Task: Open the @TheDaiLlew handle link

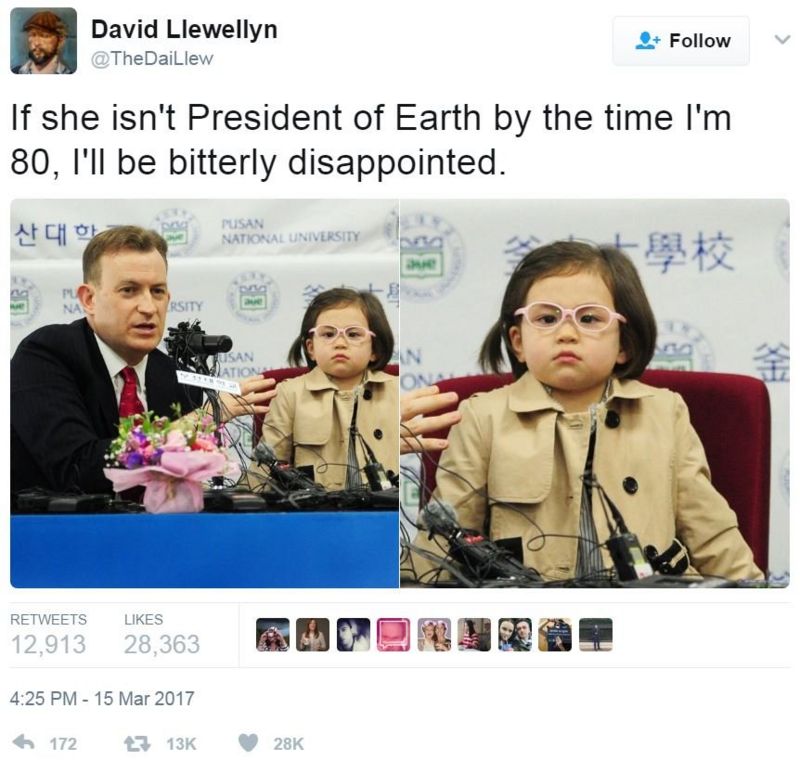Action: pos(152,59)
